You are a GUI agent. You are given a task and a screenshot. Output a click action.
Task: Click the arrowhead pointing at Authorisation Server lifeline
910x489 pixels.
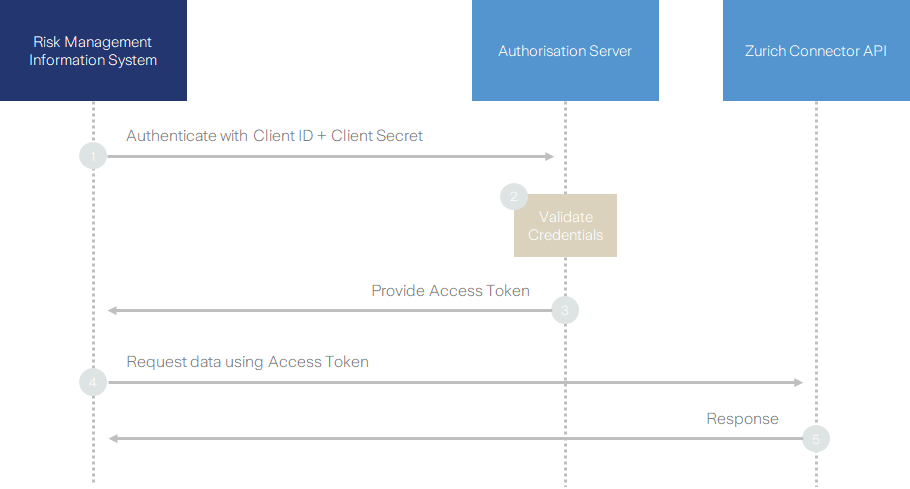point(548,157)
